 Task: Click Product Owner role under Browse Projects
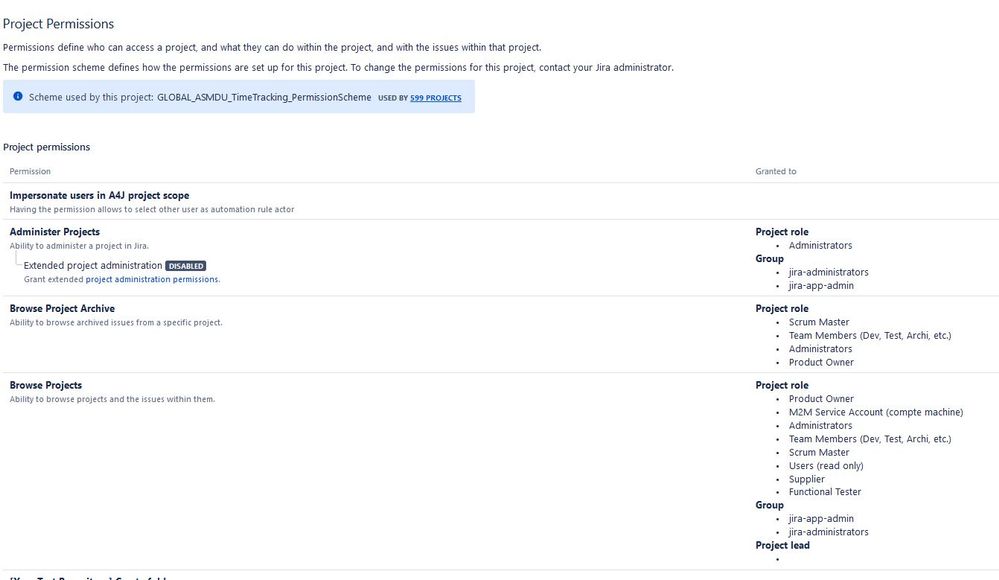click(820, 398)
